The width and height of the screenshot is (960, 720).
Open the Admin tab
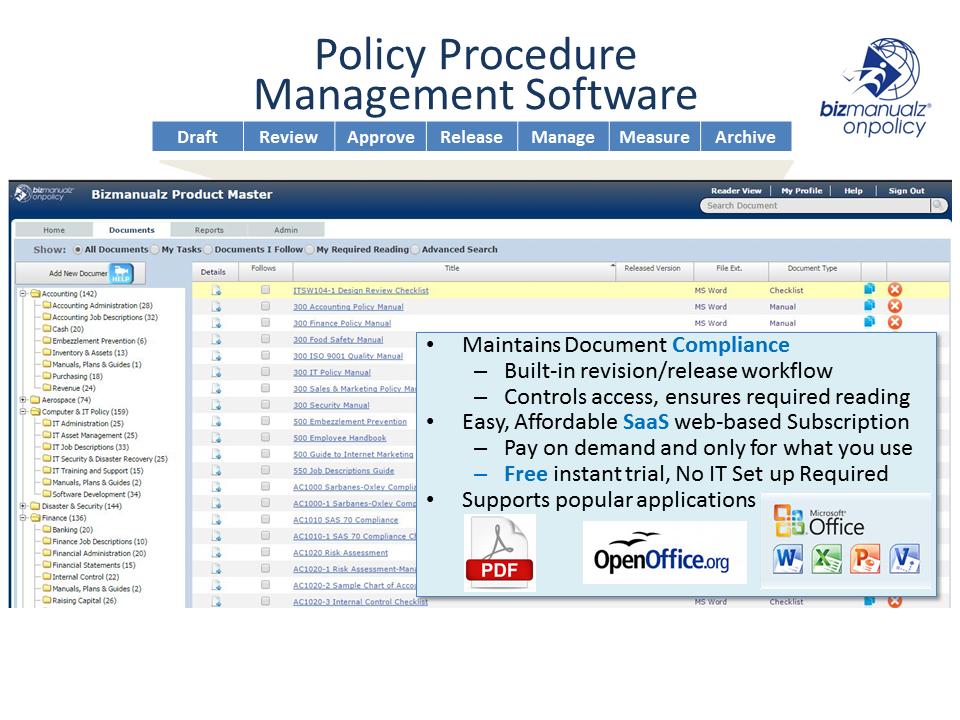286,230
